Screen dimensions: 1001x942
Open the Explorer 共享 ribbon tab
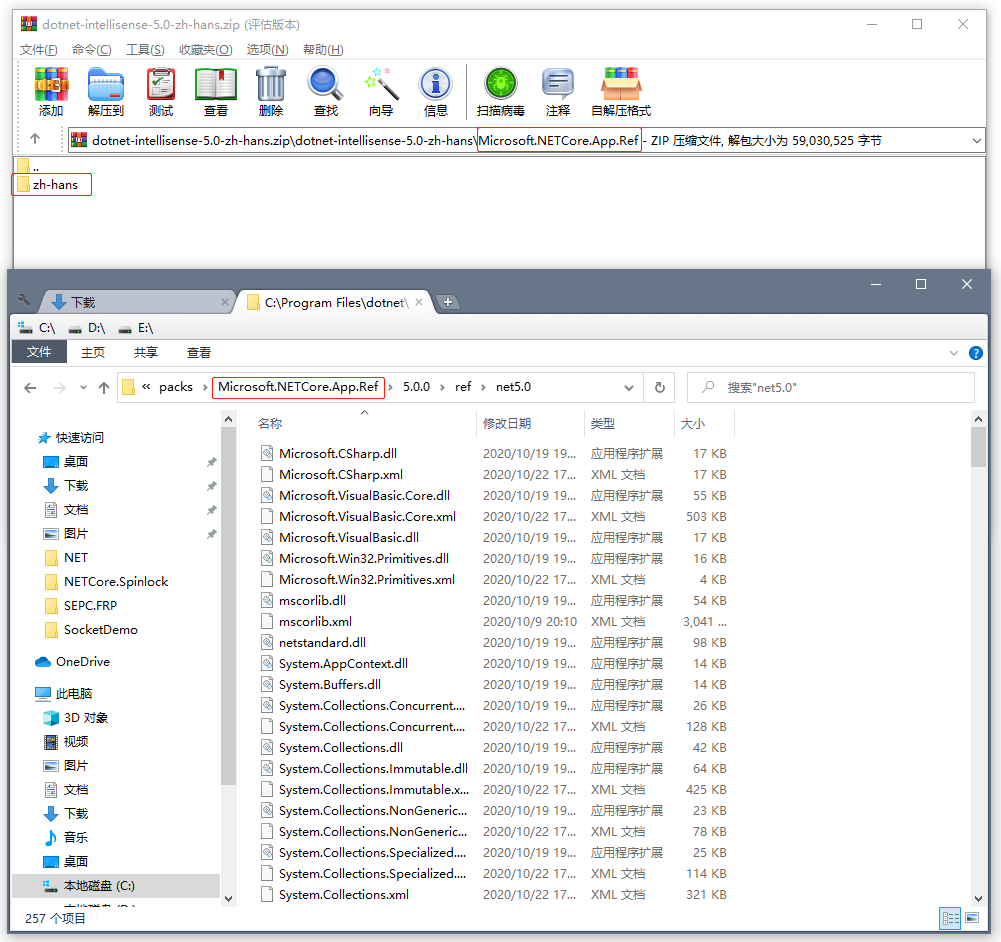146,352
